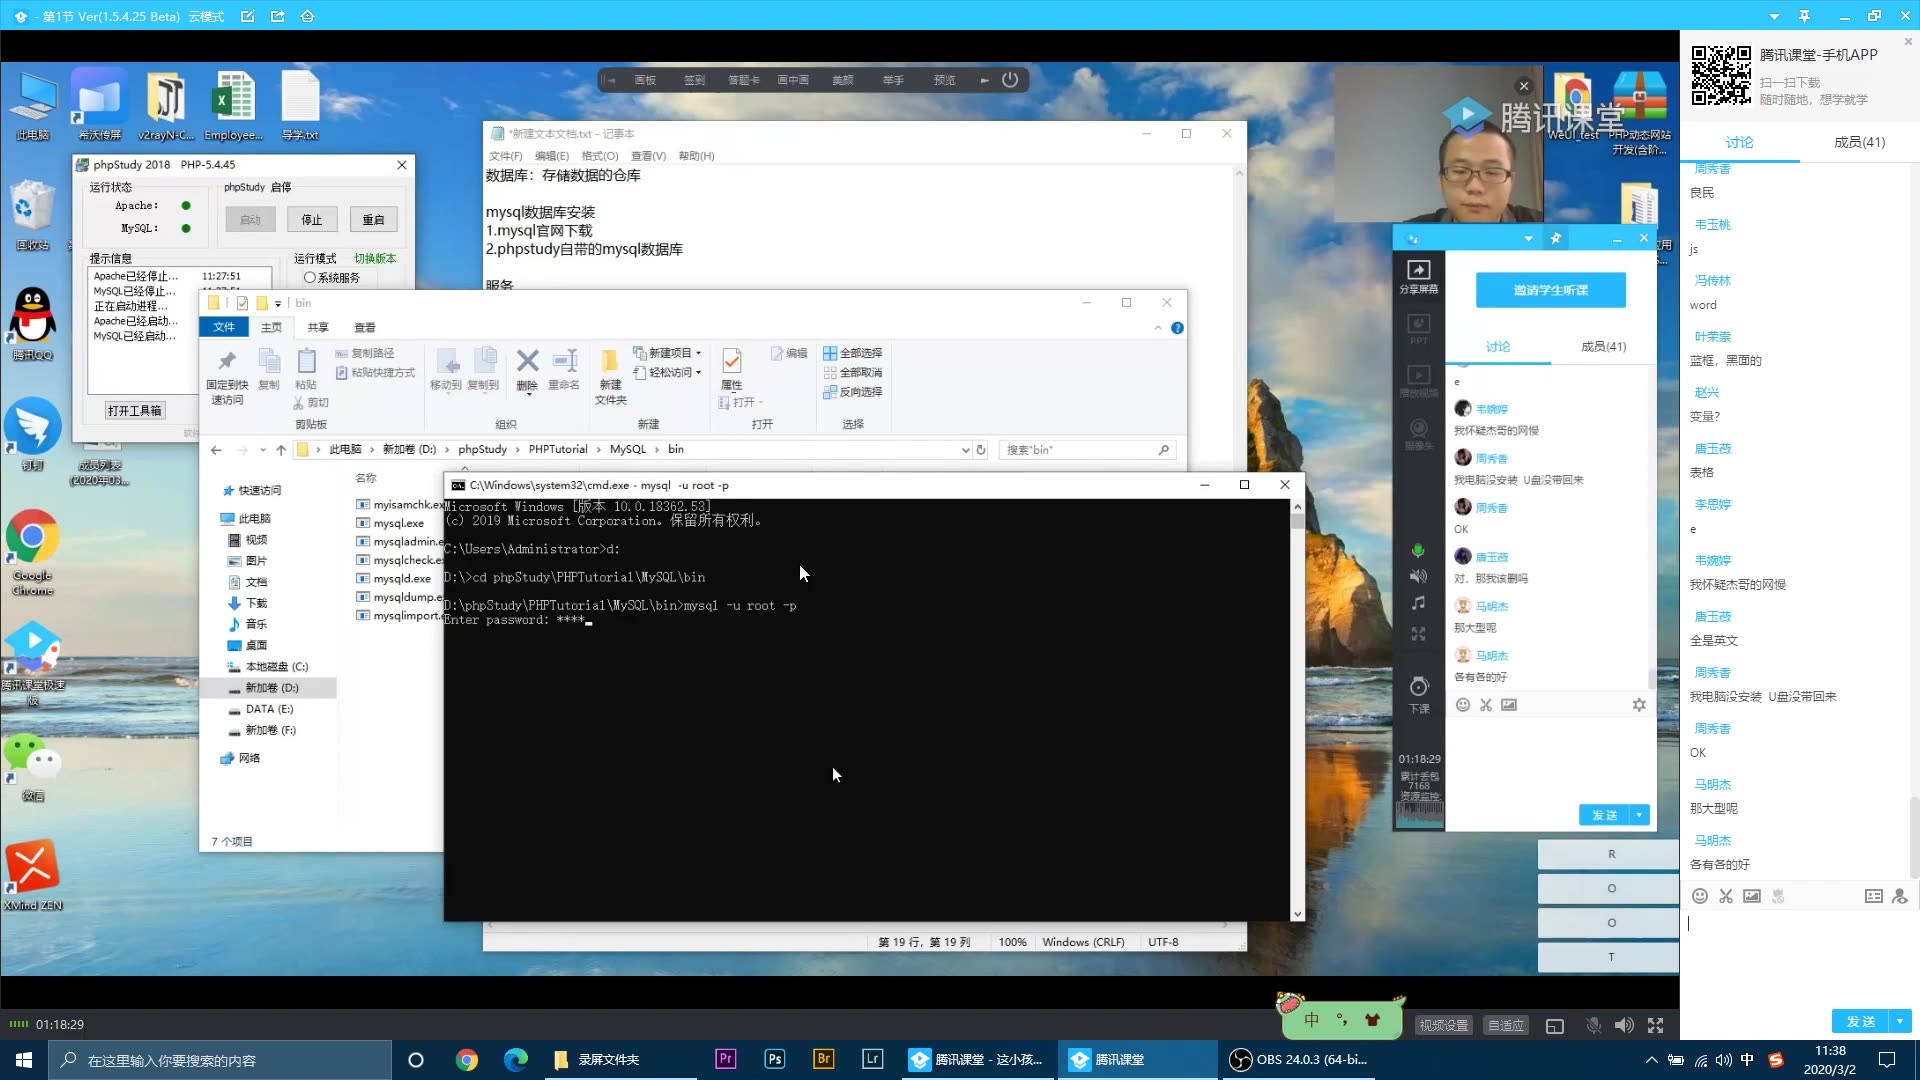This screenshot has height=1080, width=1920.
Task: Click the fullscreen arrows icon in sidebar
Action: [x=1418, y=634]
